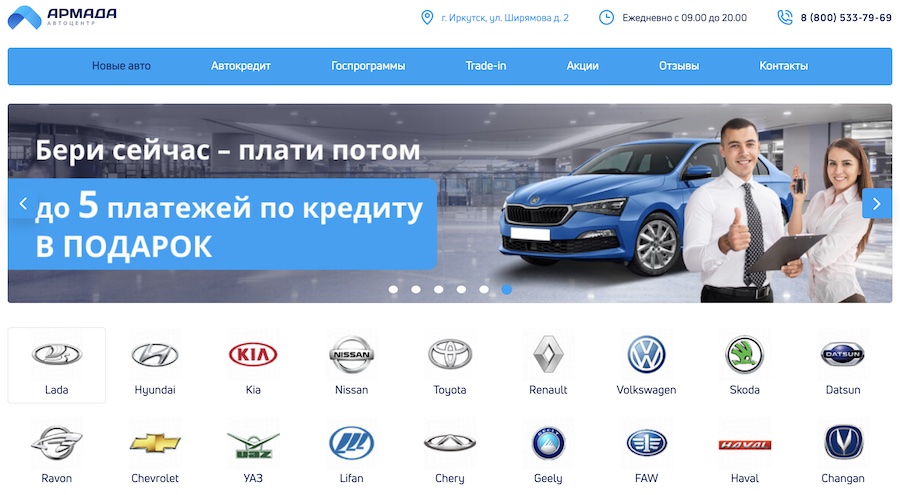Click the Бери сейчас – плати потом headline
Viewport: 900px width, 495px height.
[228, 150]
